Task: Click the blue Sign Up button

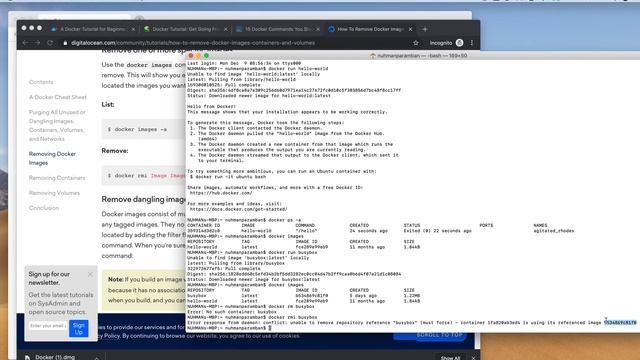Action: coord(78,329)
